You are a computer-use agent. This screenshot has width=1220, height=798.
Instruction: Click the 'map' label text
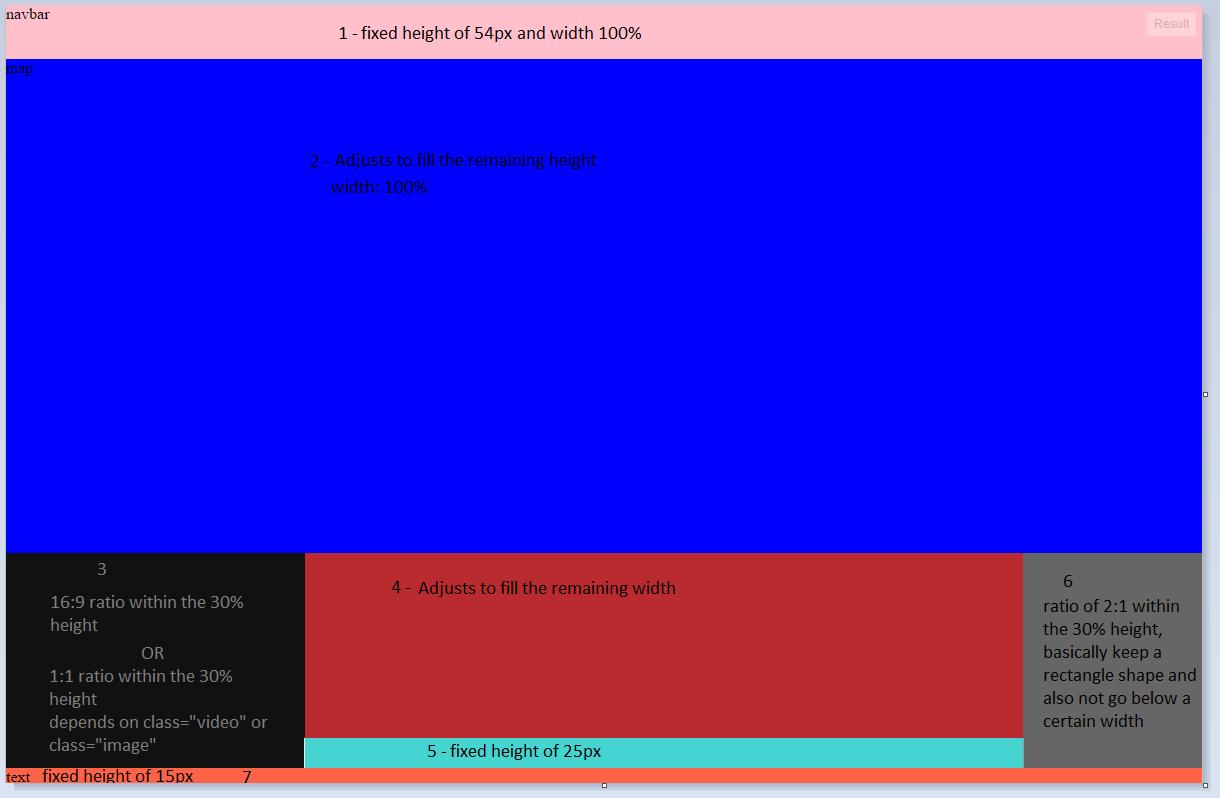(19, 69)
